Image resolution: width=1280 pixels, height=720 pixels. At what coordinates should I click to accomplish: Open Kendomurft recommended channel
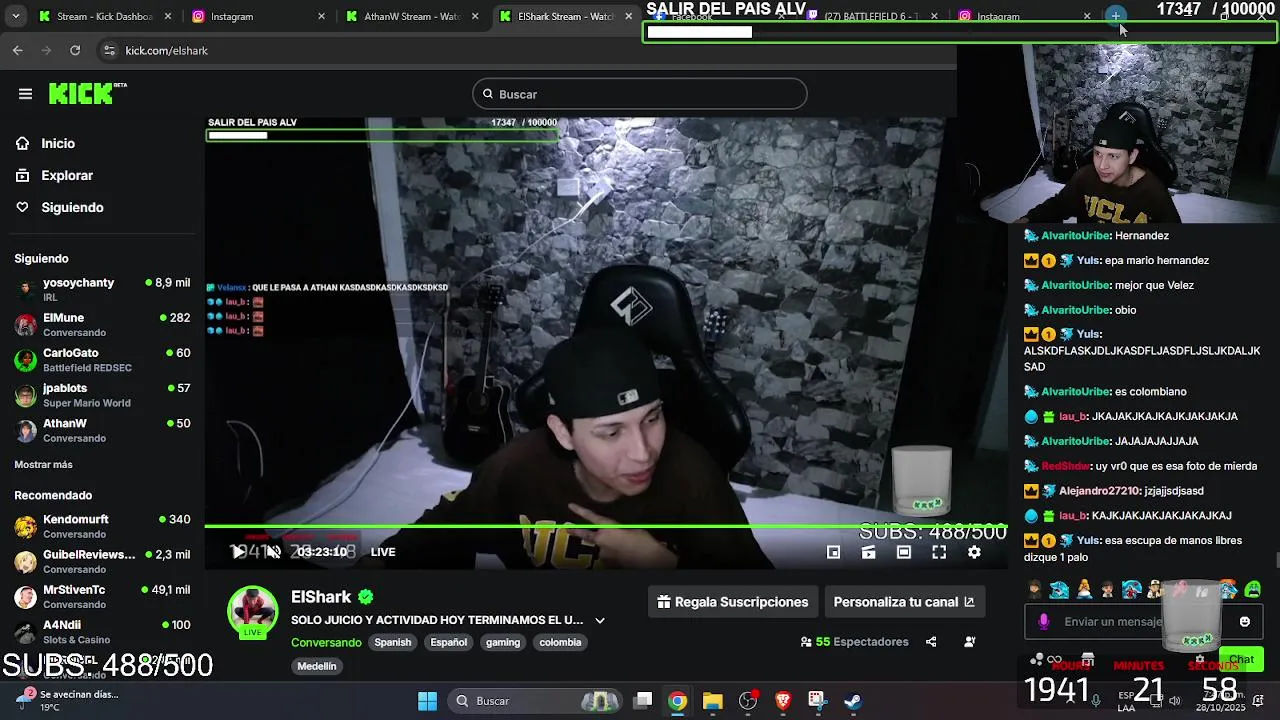click(x=102, y=526)
